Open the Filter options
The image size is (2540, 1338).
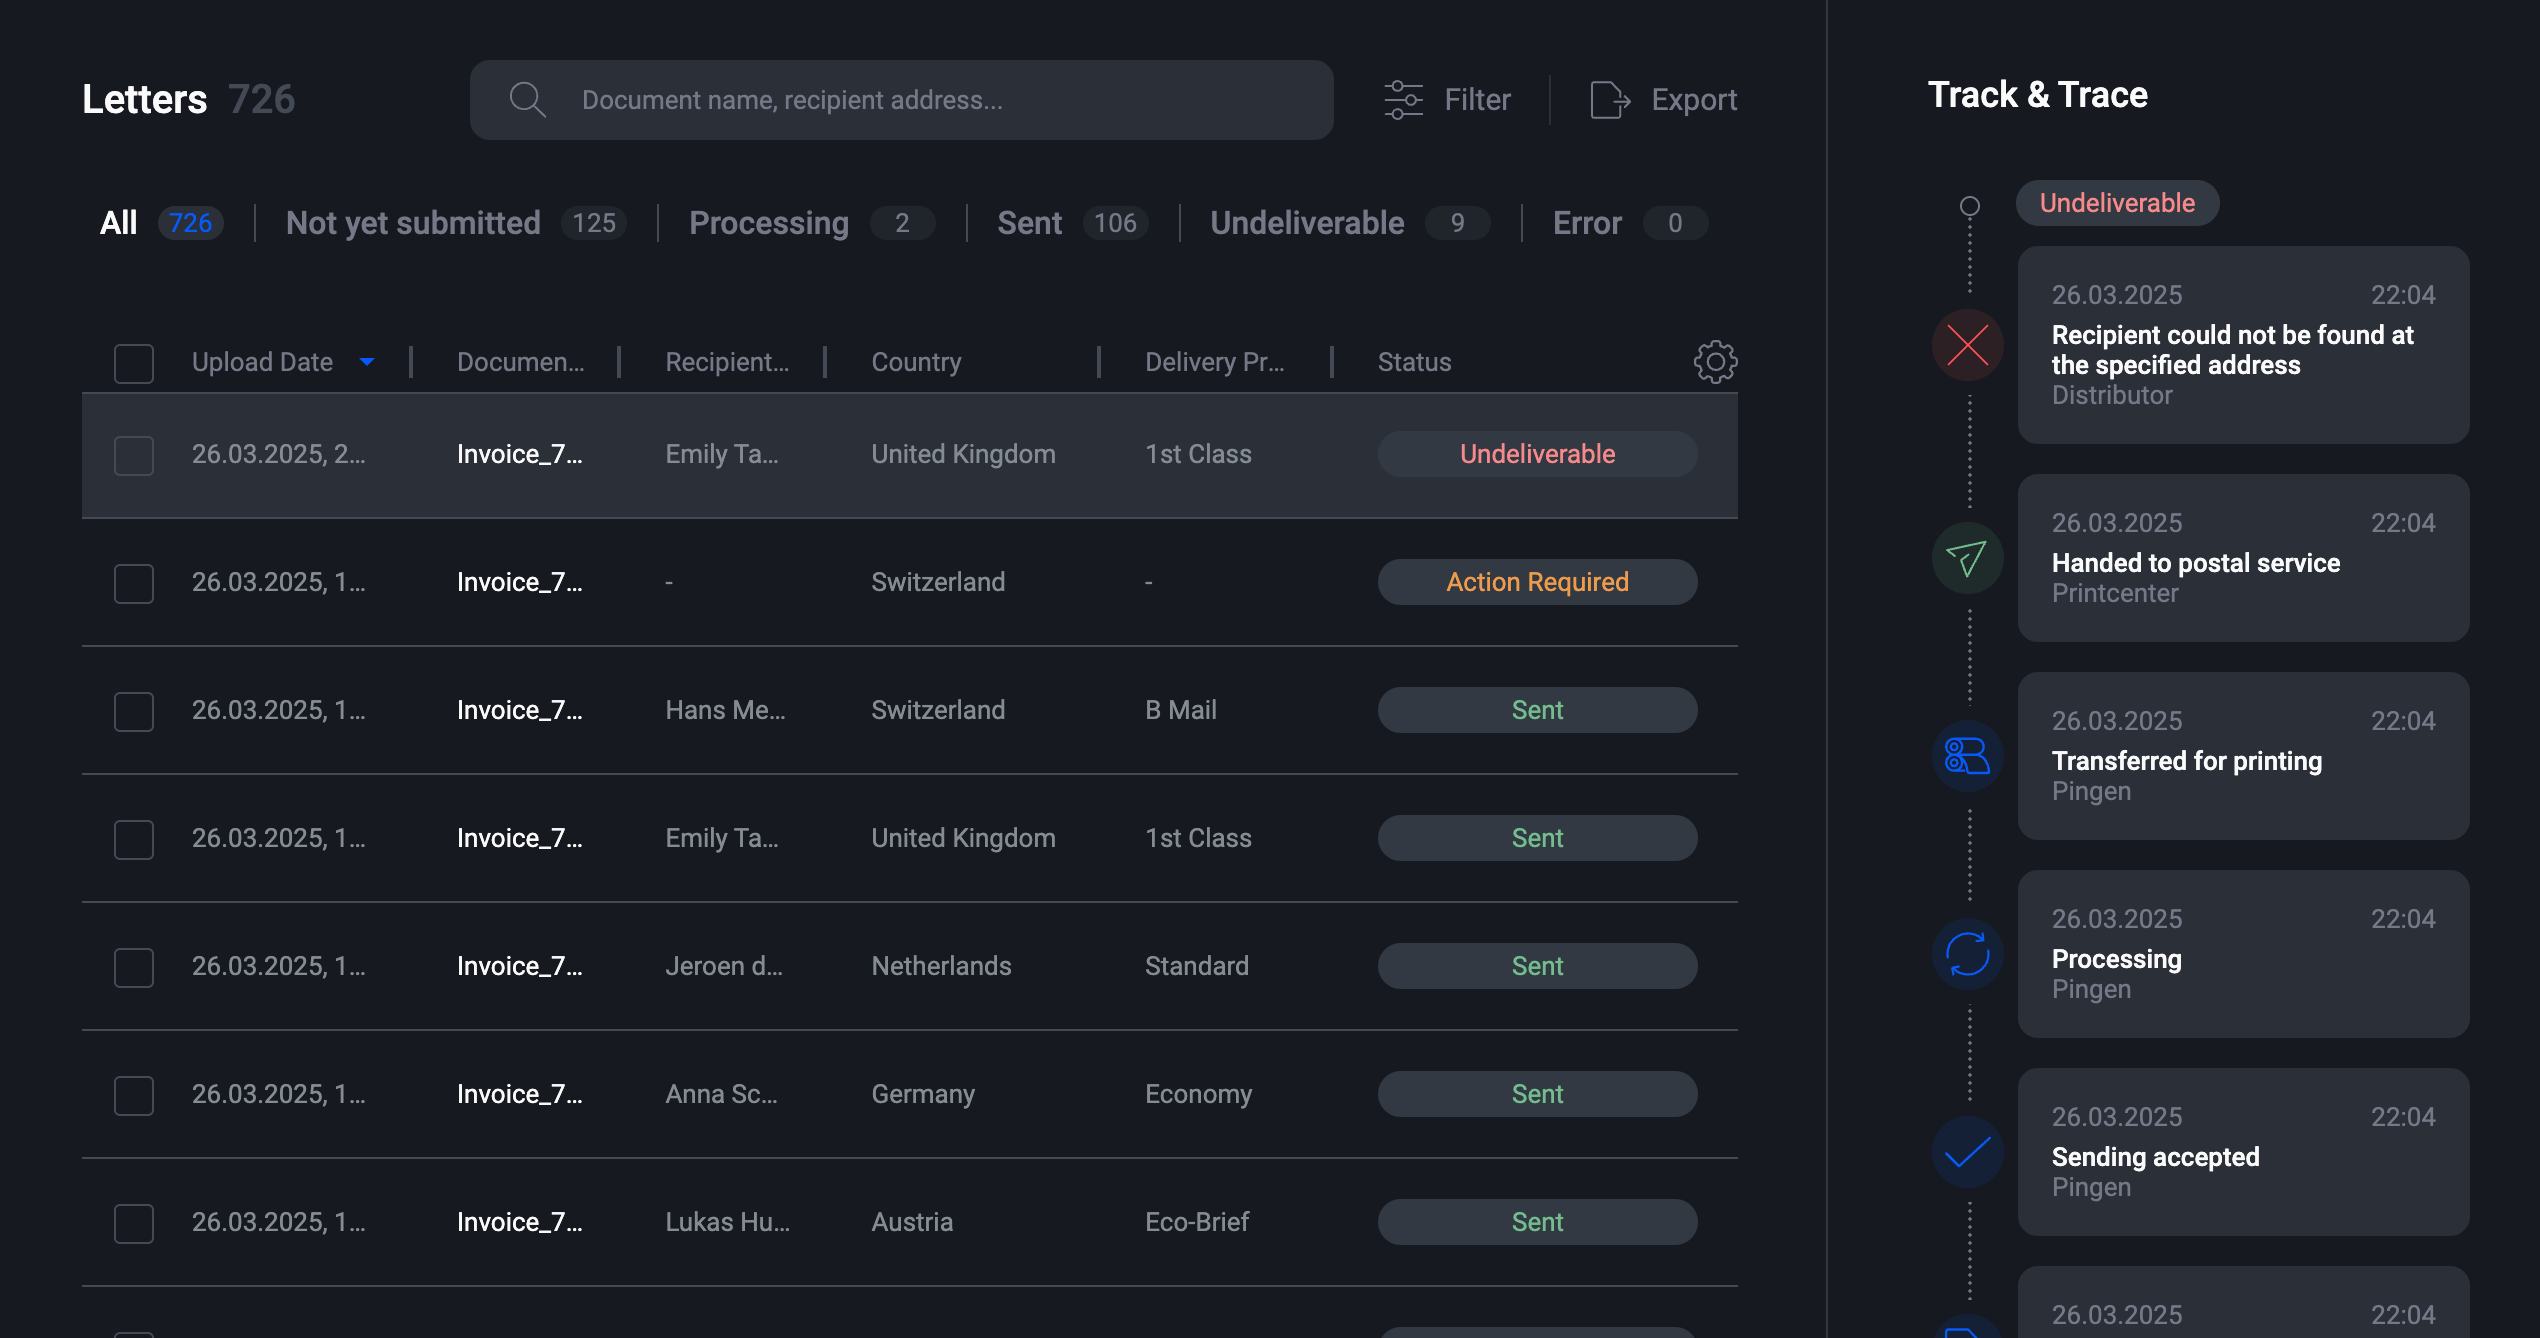point(1447,99)
